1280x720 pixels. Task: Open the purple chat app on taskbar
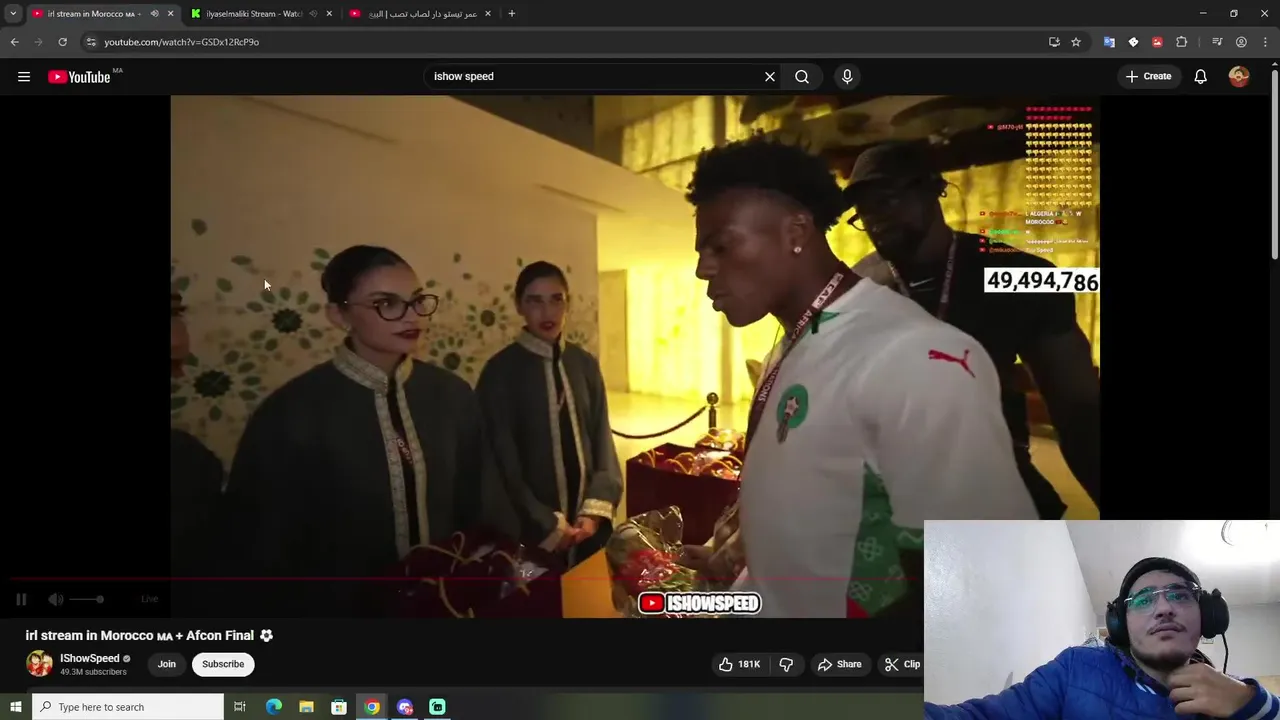tap(405, 707)
